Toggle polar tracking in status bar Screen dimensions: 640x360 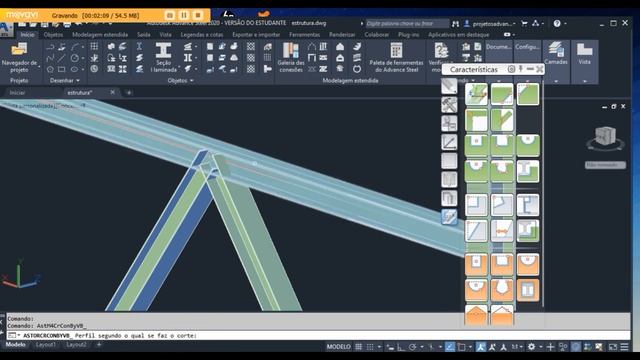click(x=412, y=347)
